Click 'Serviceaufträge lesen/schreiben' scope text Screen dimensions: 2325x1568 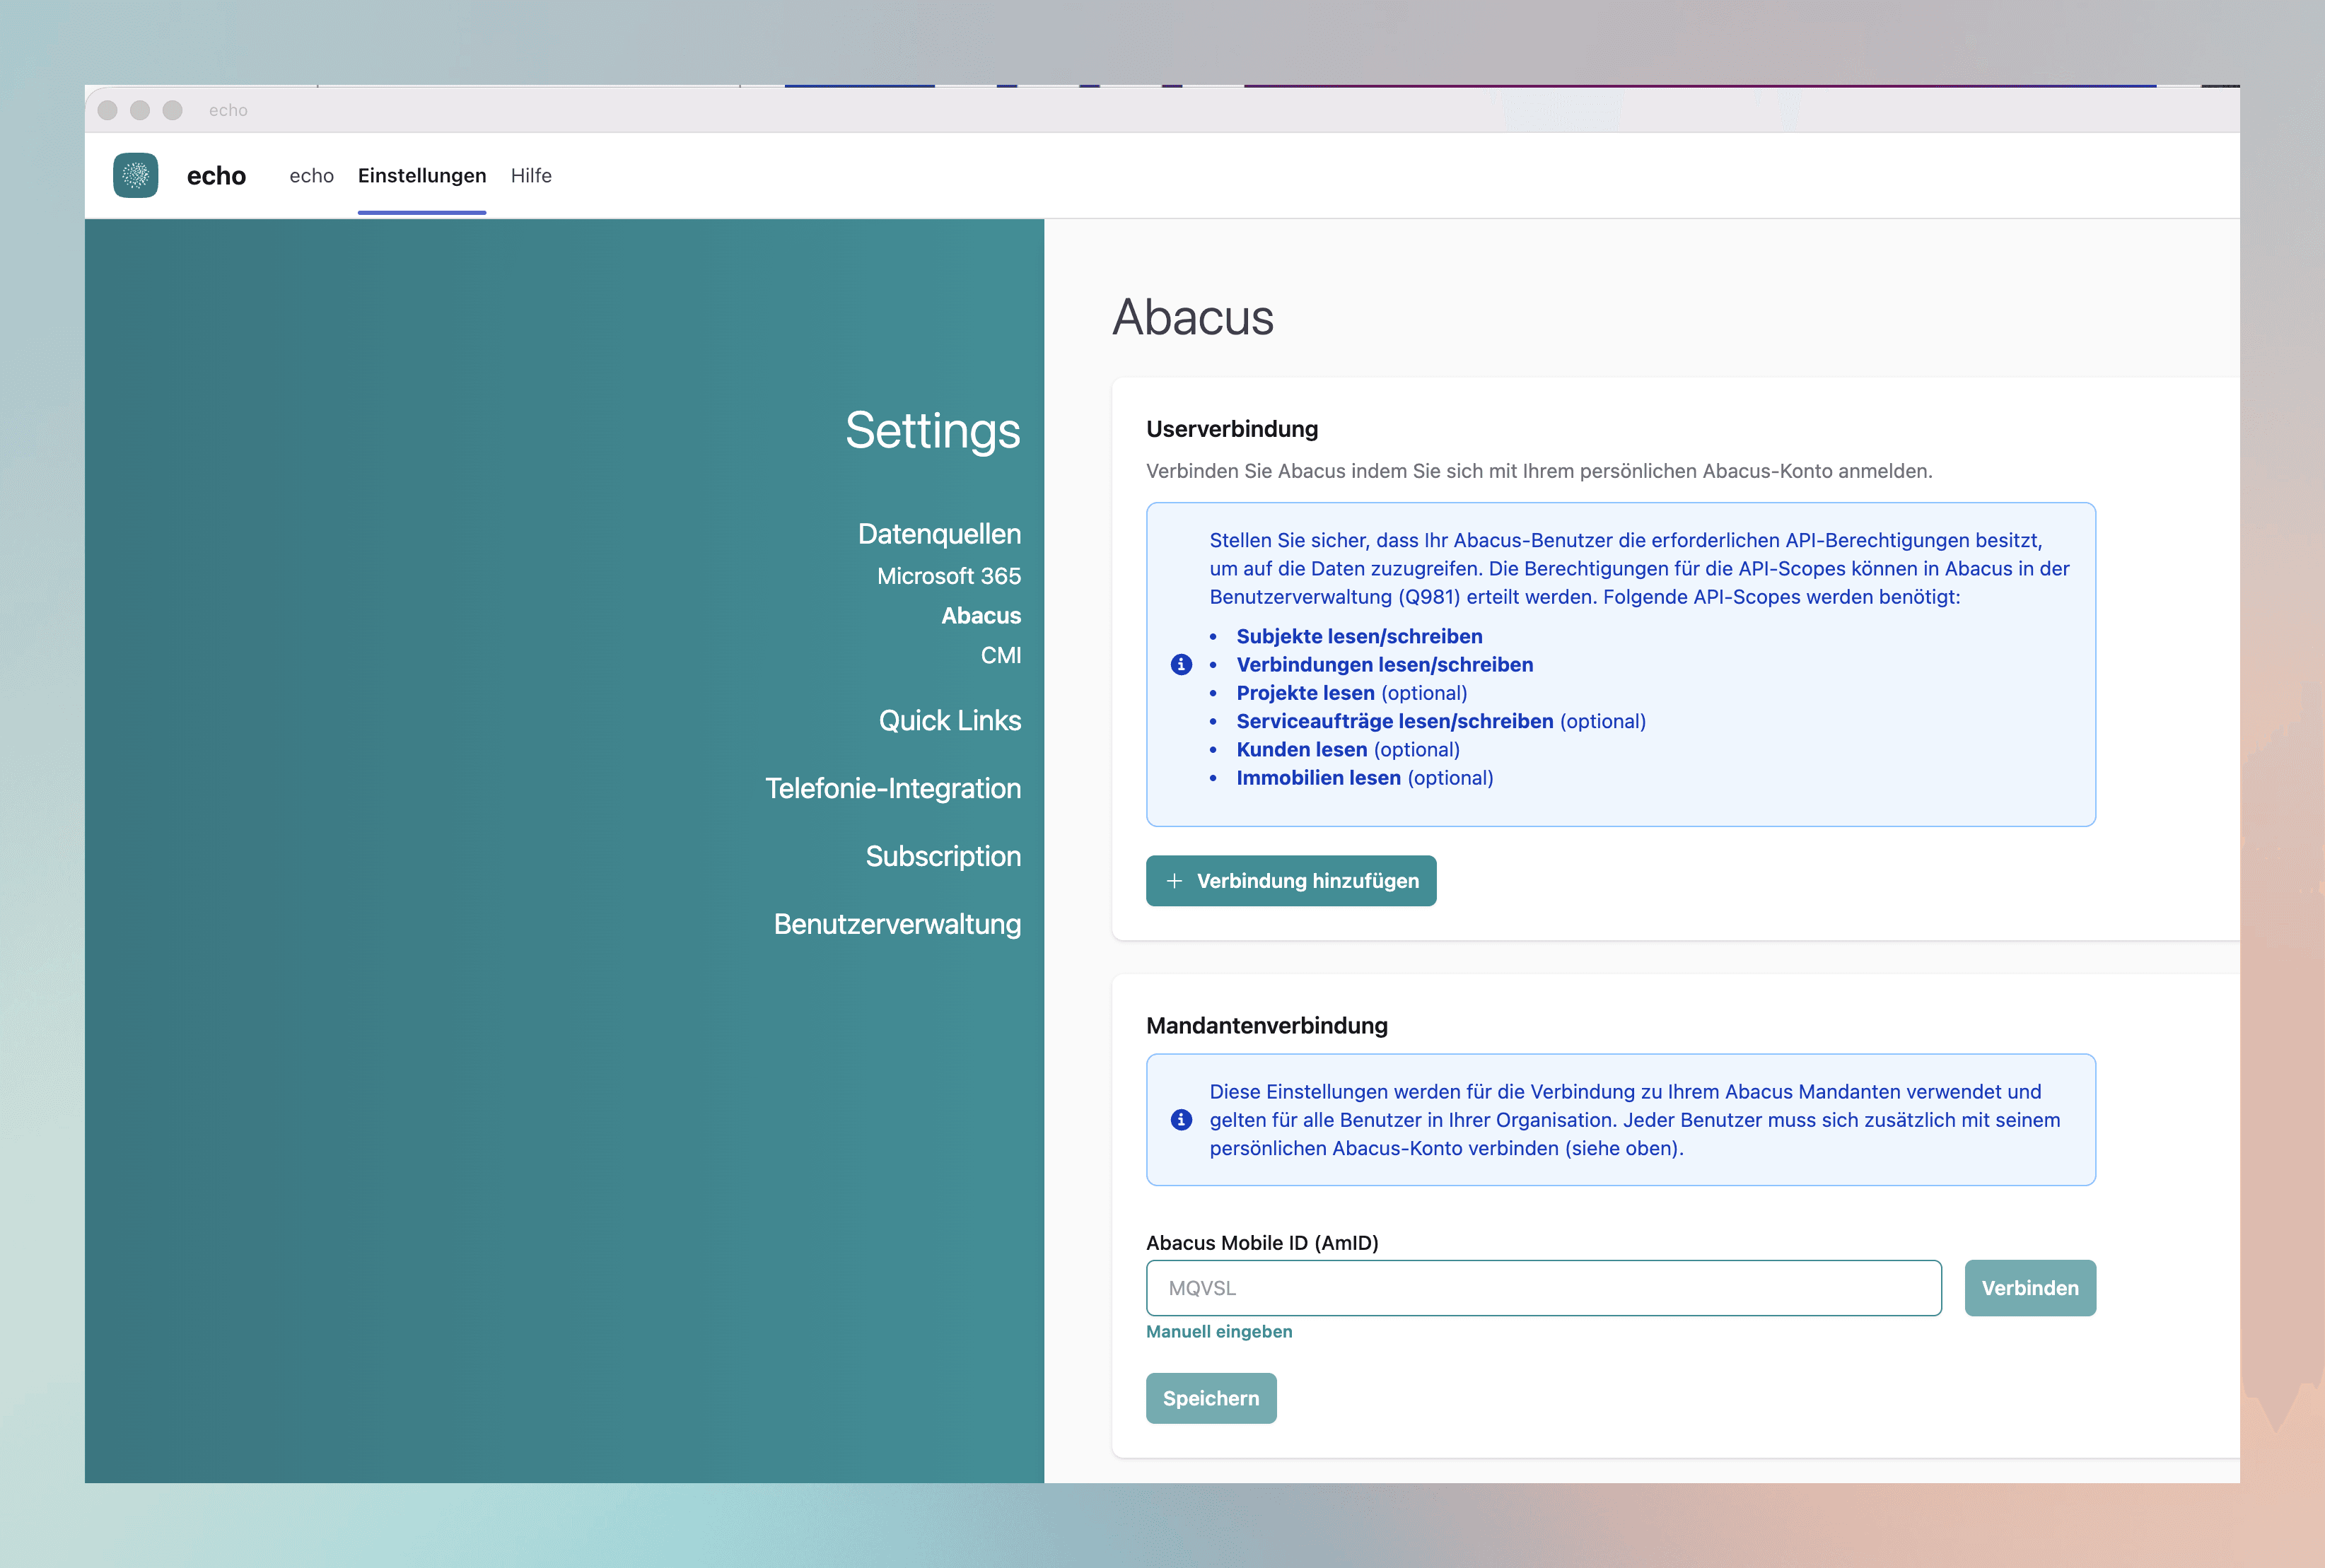[1395, 721]
